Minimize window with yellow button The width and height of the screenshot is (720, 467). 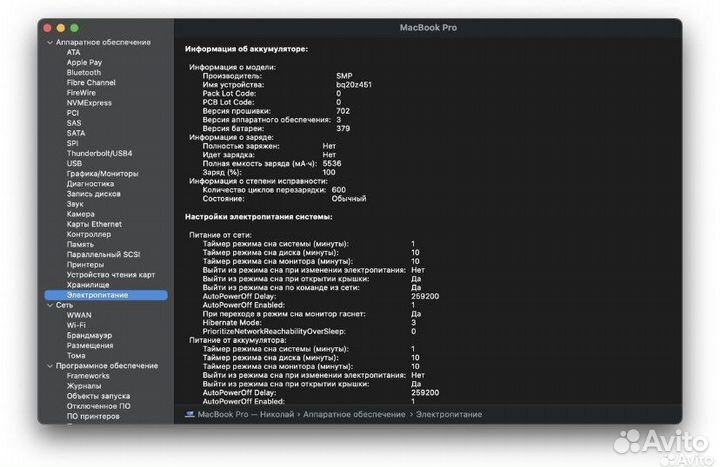coord(61,28)
